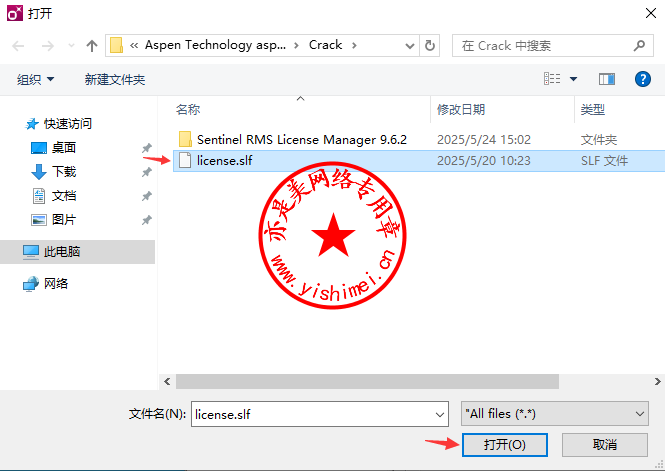Click the search magnifier icon
Image resolution: width=665 pixels, height=471 pixels.
click(639, 45)
